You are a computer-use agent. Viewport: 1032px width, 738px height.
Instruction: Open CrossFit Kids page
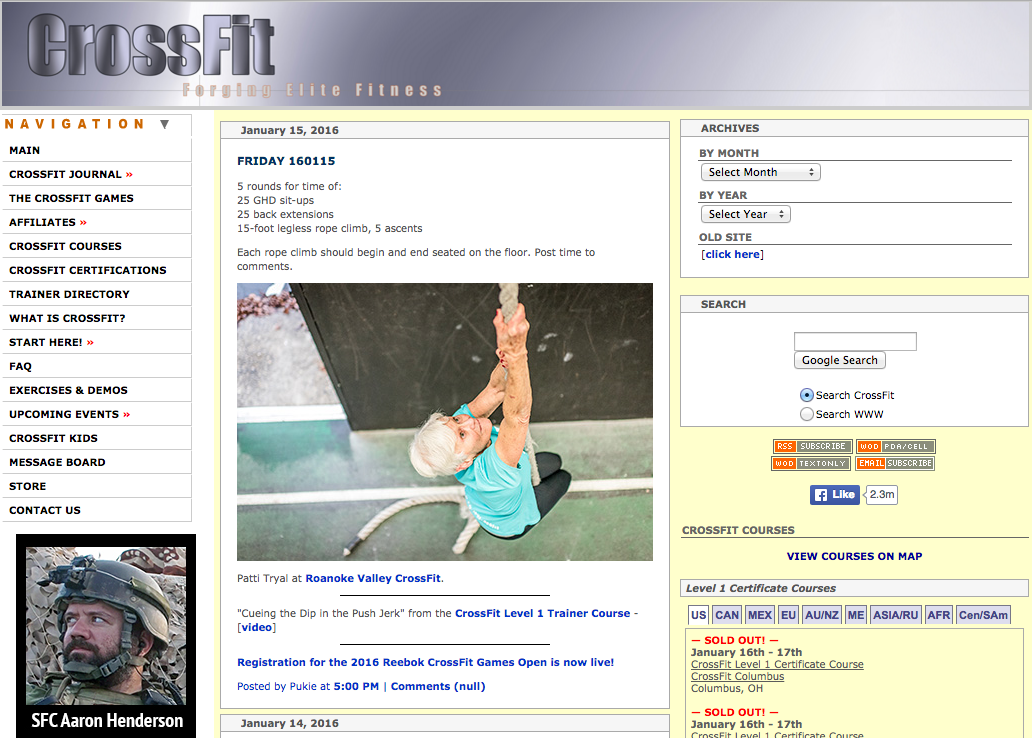click(x=97, y=438)
